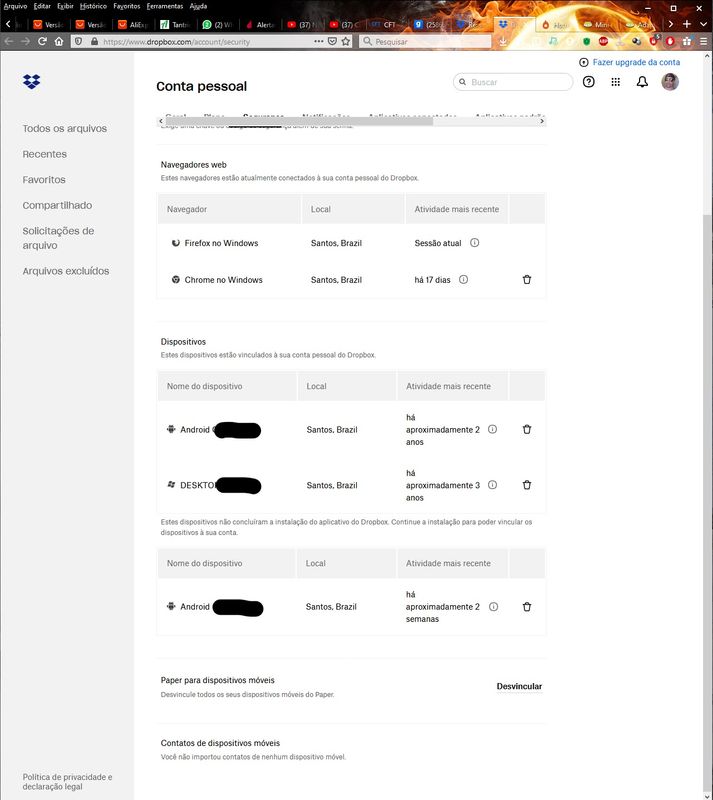Screen dimensions: 713x800
Task: Open Firefox downloads arrow icon
Action: click(x=503, y=41)
